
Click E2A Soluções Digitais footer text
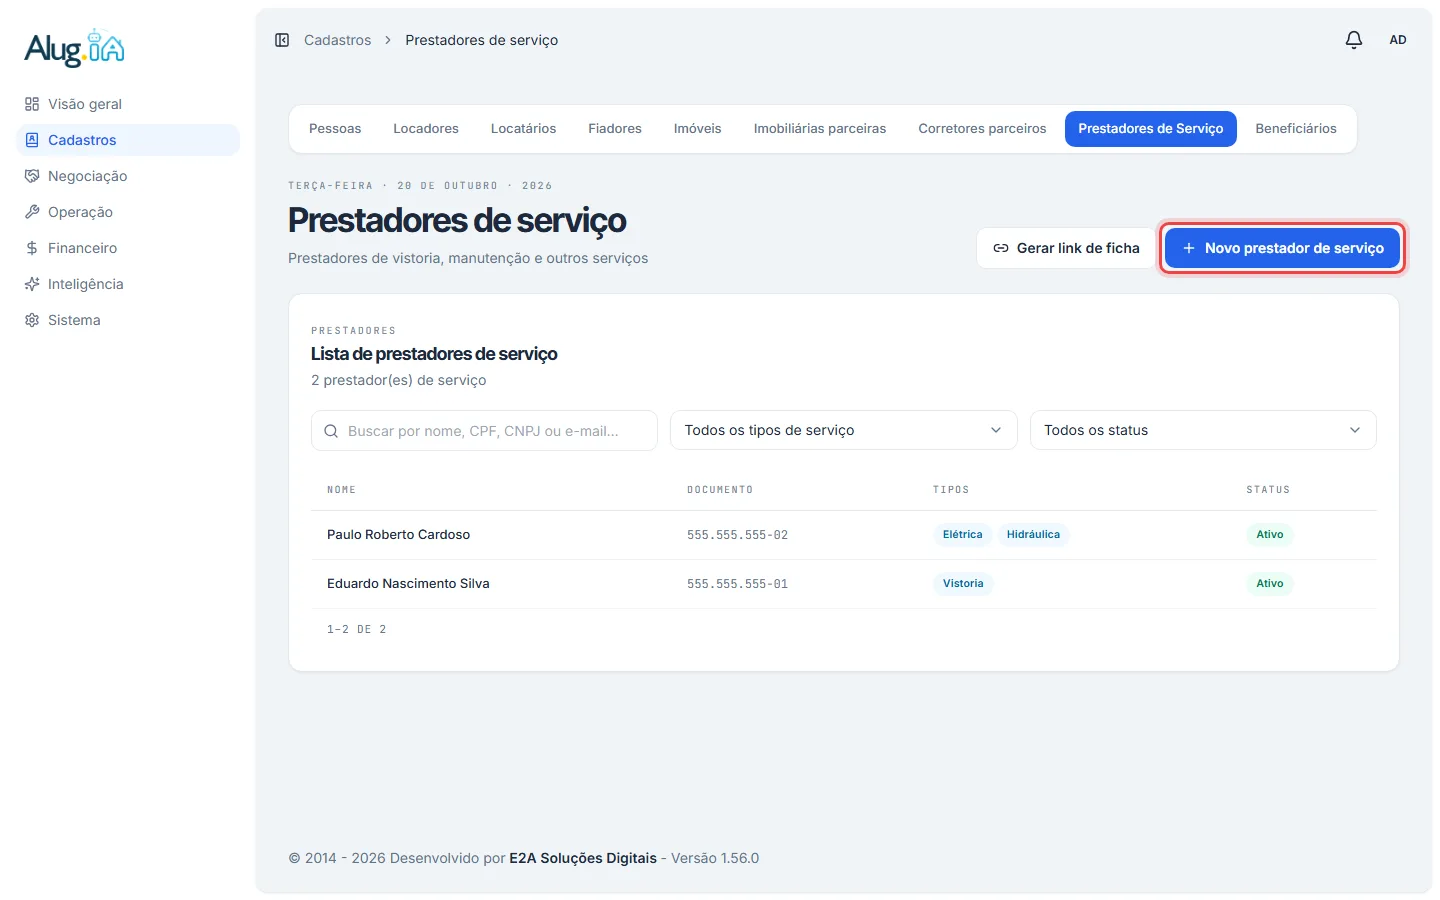click(x=583, y=858)
